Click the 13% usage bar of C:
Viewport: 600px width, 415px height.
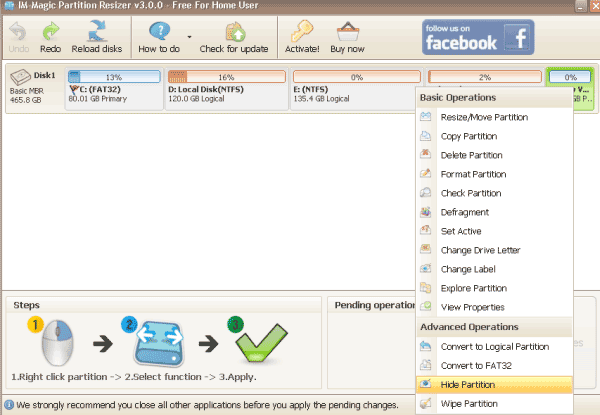114,77
